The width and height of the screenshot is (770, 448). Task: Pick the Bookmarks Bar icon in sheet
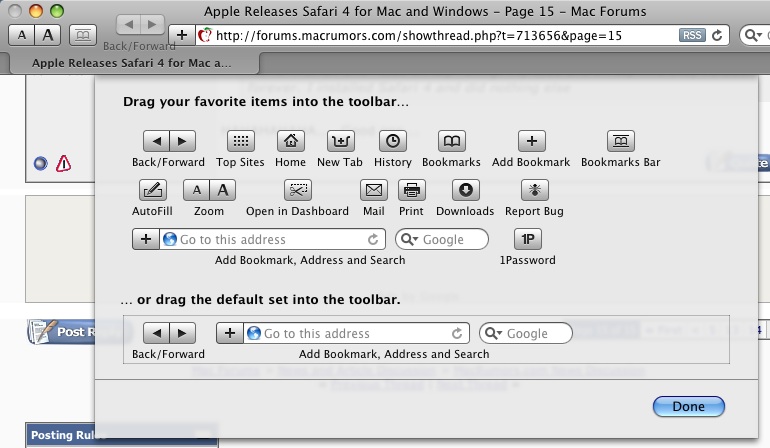621,141
